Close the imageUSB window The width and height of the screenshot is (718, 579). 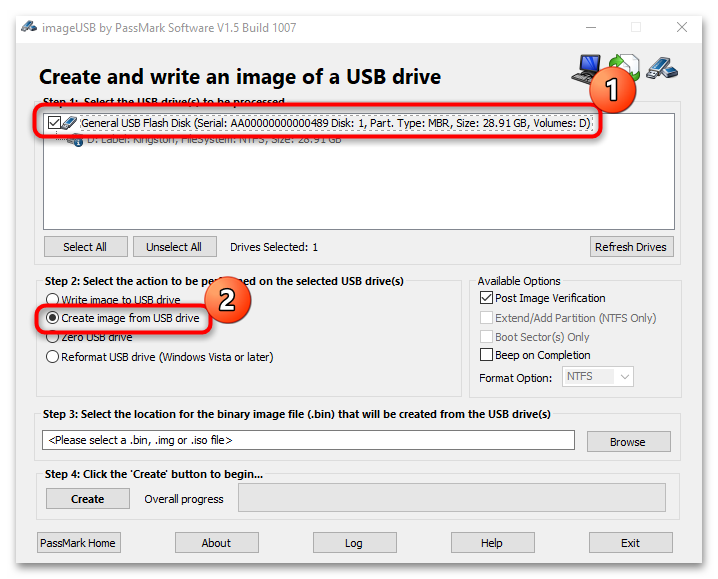(x=682, y=27)
